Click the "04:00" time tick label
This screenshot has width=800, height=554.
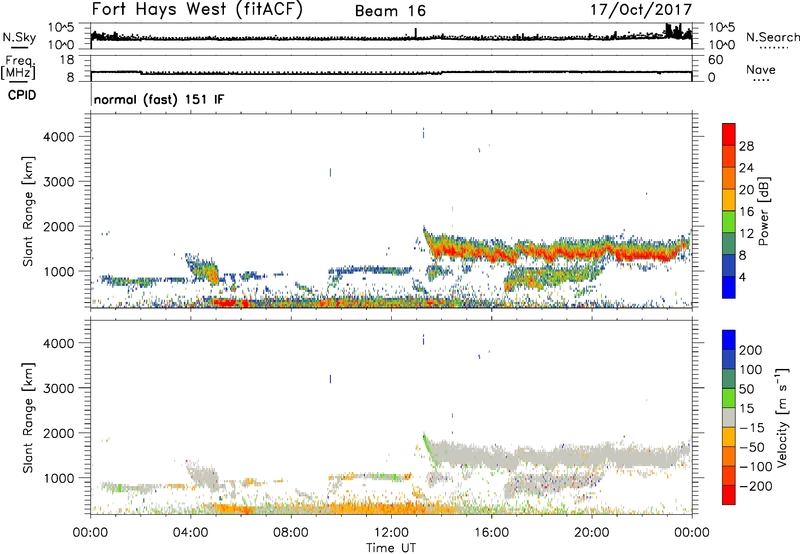pos(190,533)
